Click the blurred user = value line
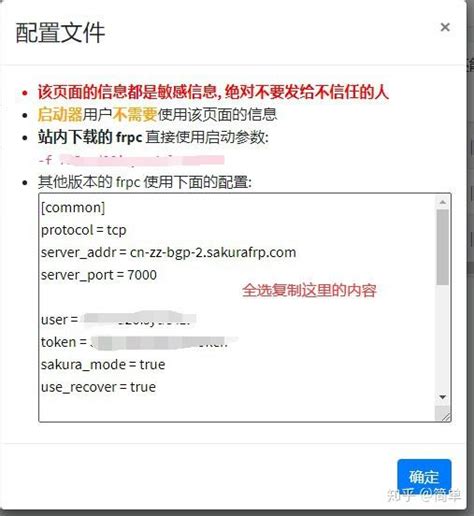Viewport: 474px width, 516px height. click(x=118, y=319)
